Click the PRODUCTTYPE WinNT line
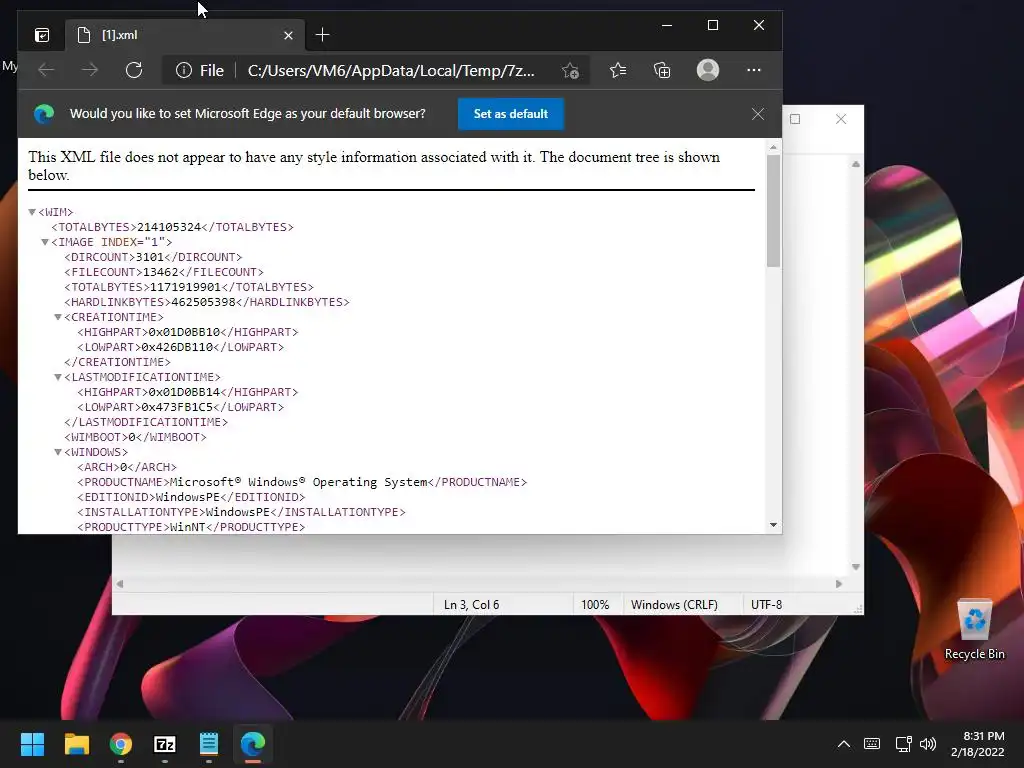 191,528
